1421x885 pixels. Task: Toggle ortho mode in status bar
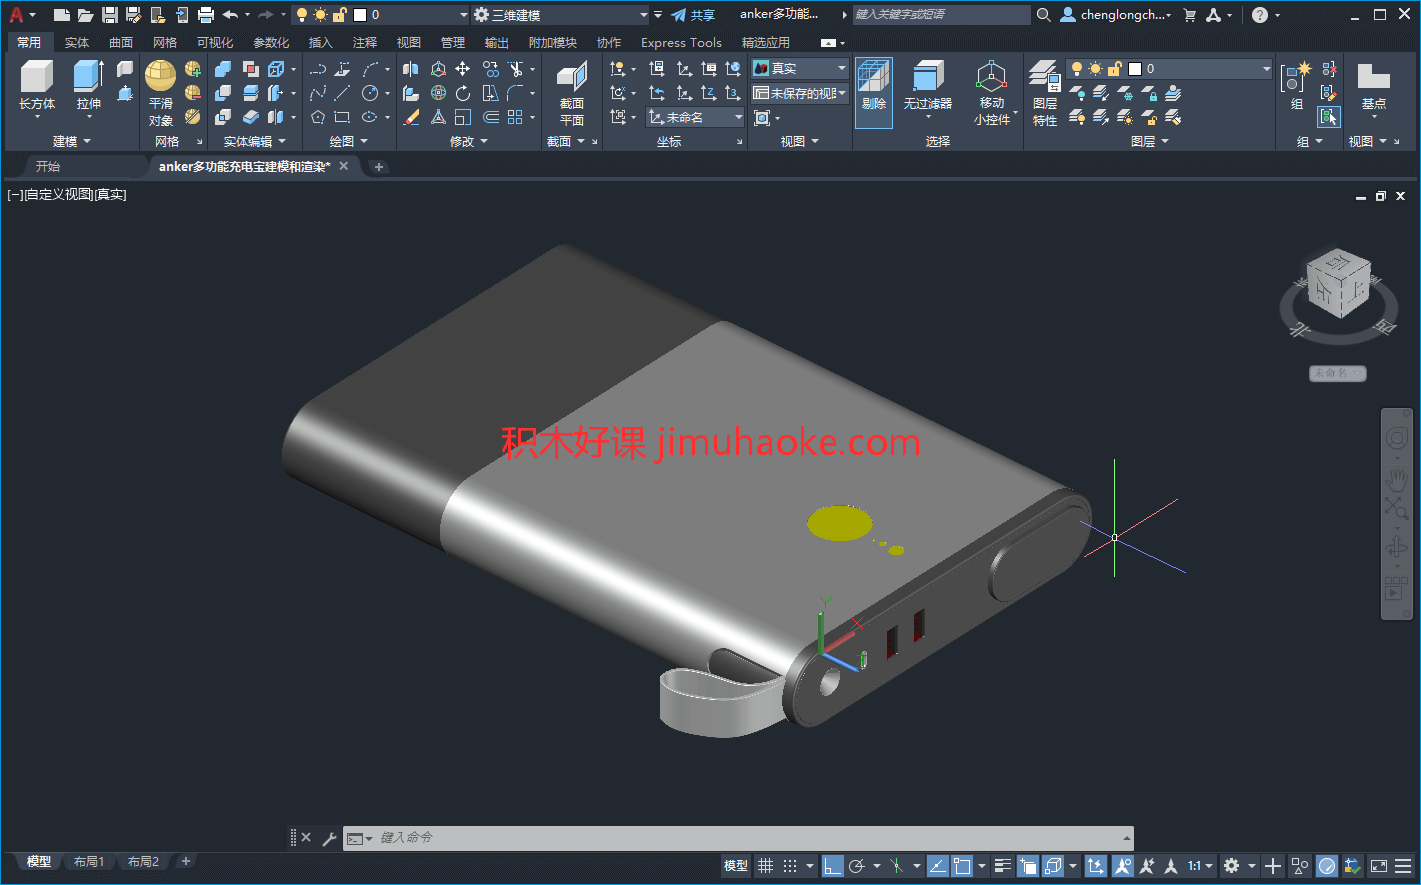[x=832, y=866]
